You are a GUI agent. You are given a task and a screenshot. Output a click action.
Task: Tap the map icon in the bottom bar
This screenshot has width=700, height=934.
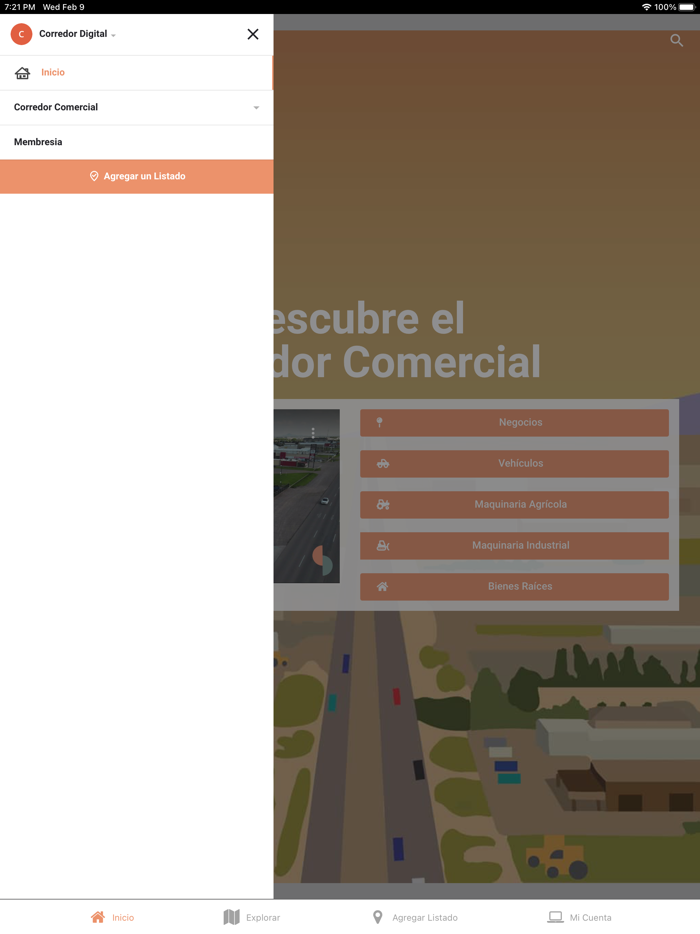point(231,917)
